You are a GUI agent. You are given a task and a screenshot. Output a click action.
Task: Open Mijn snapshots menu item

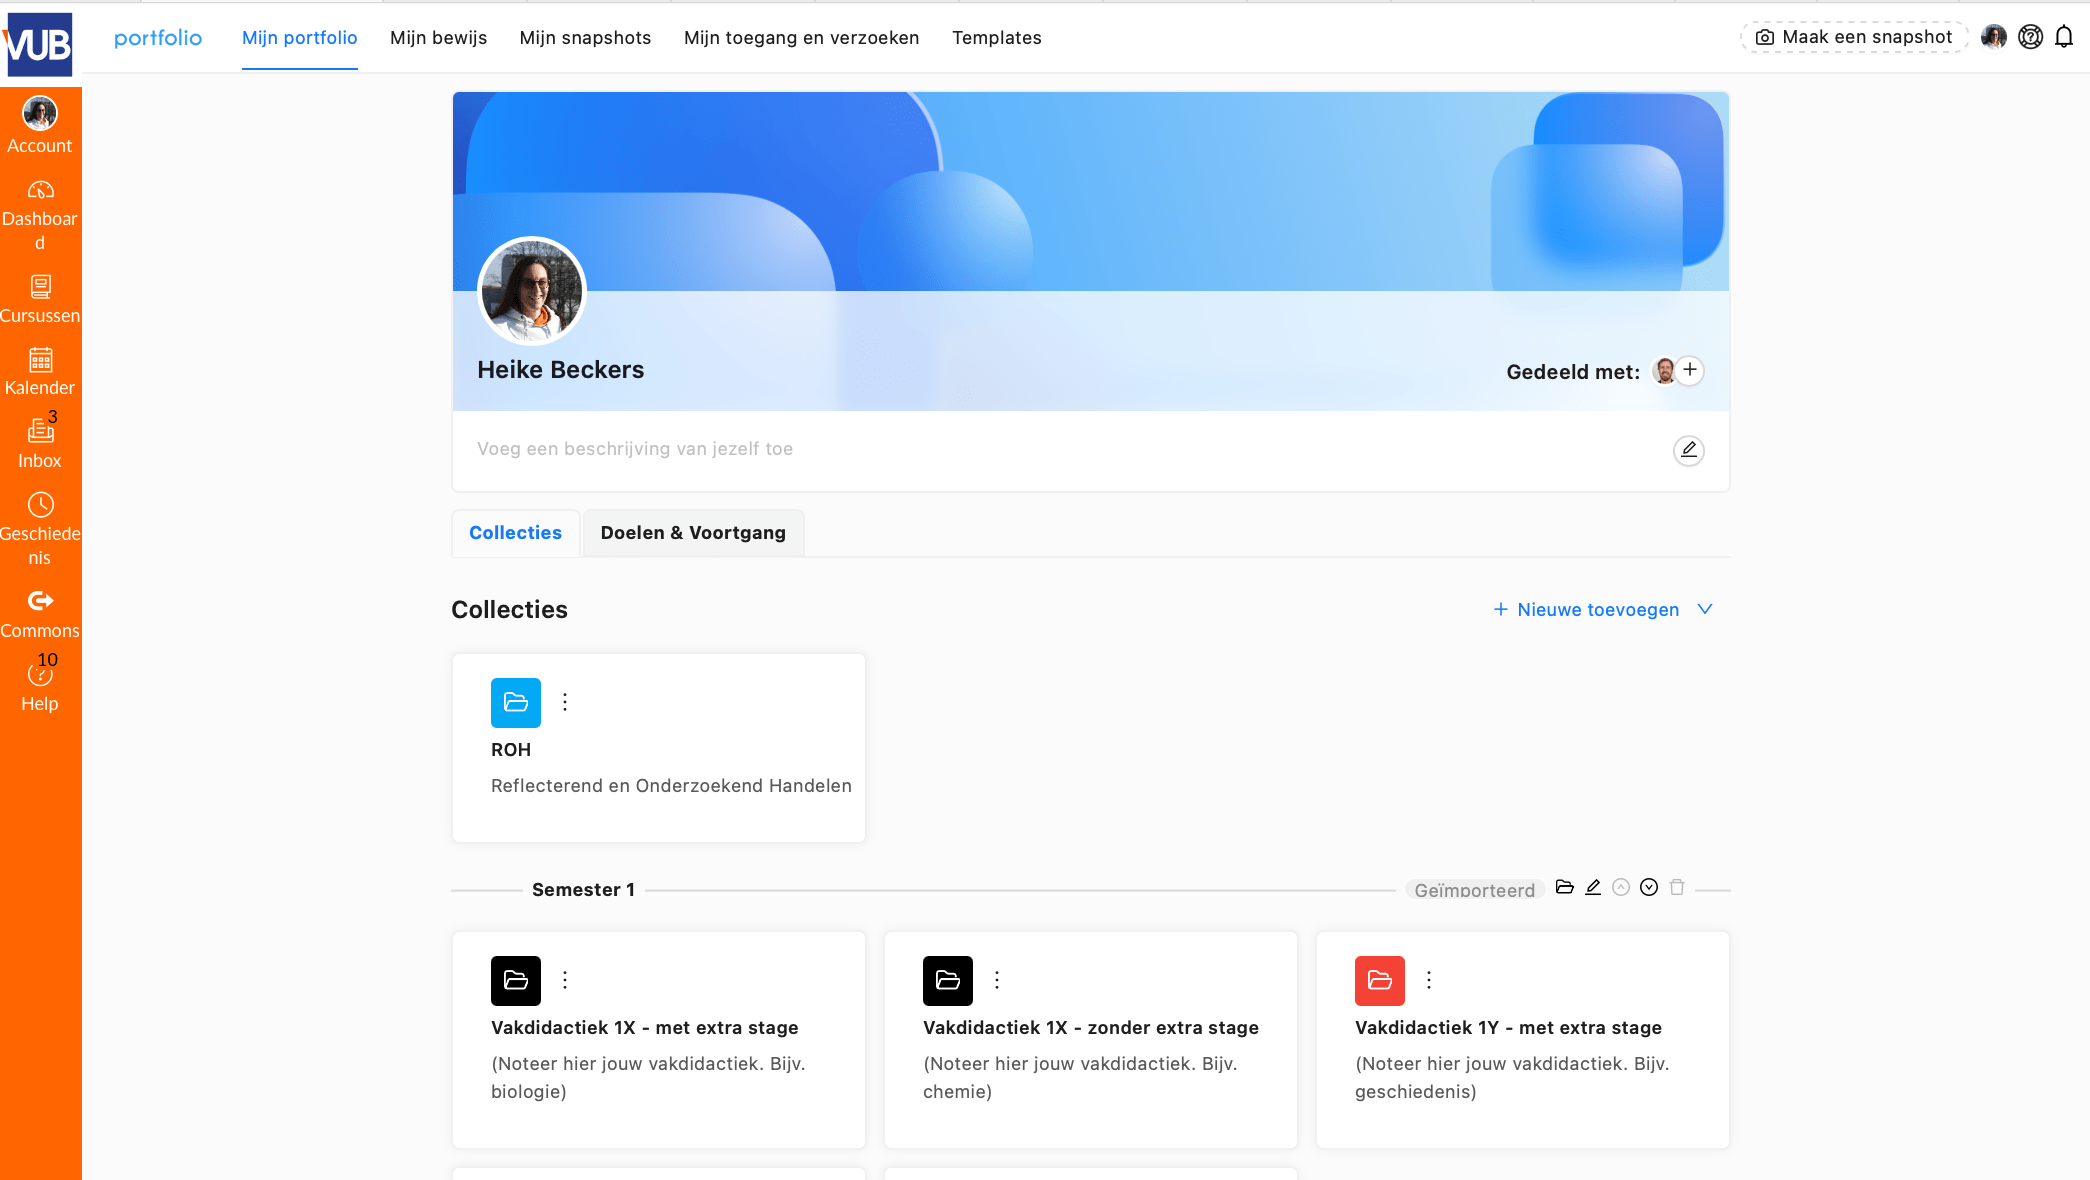point(585,38)
